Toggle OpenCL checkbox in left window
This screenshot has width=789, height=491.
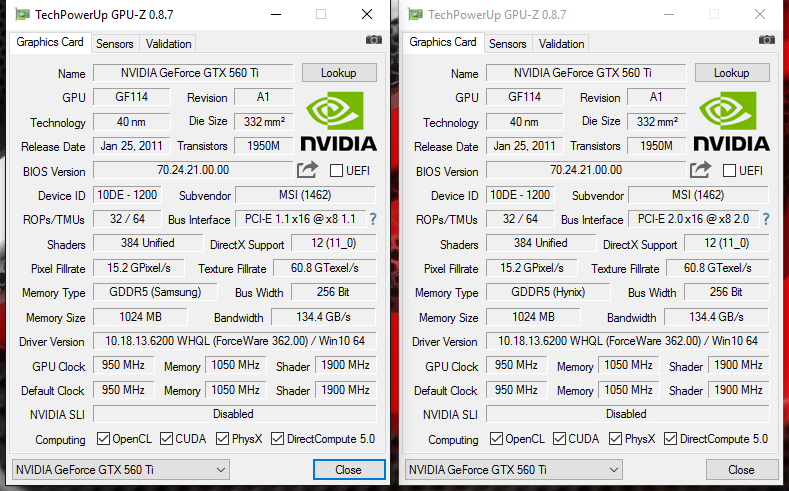[103, 439]
